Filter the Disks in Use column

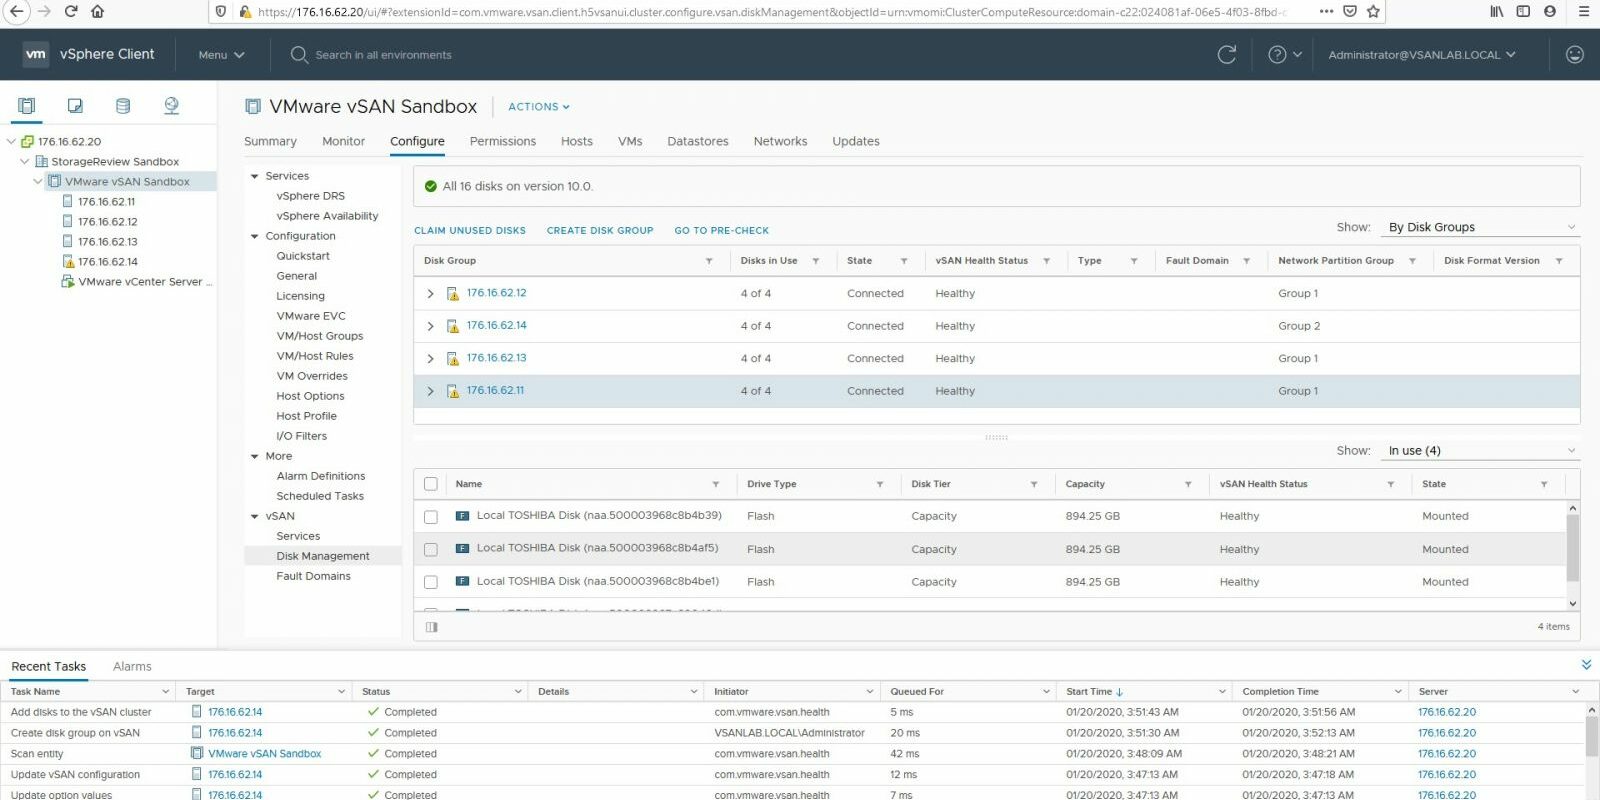[x=815, y=261]
